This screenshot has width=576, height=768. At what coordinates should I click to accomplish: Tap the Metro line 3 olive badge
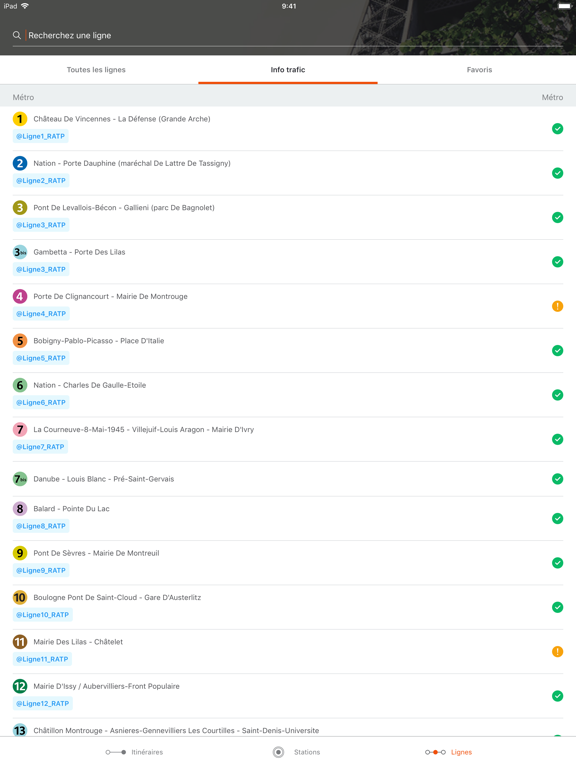20,208
